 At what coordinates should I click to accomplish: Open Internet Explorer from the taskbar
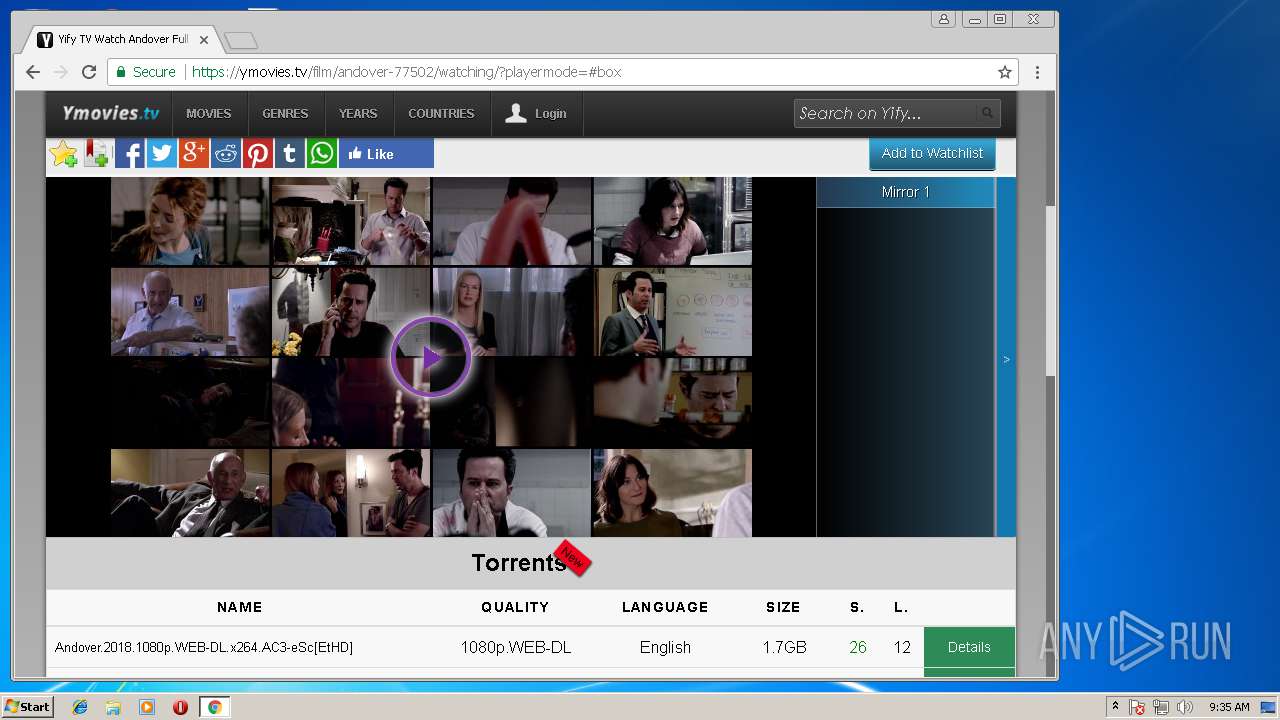80,707
